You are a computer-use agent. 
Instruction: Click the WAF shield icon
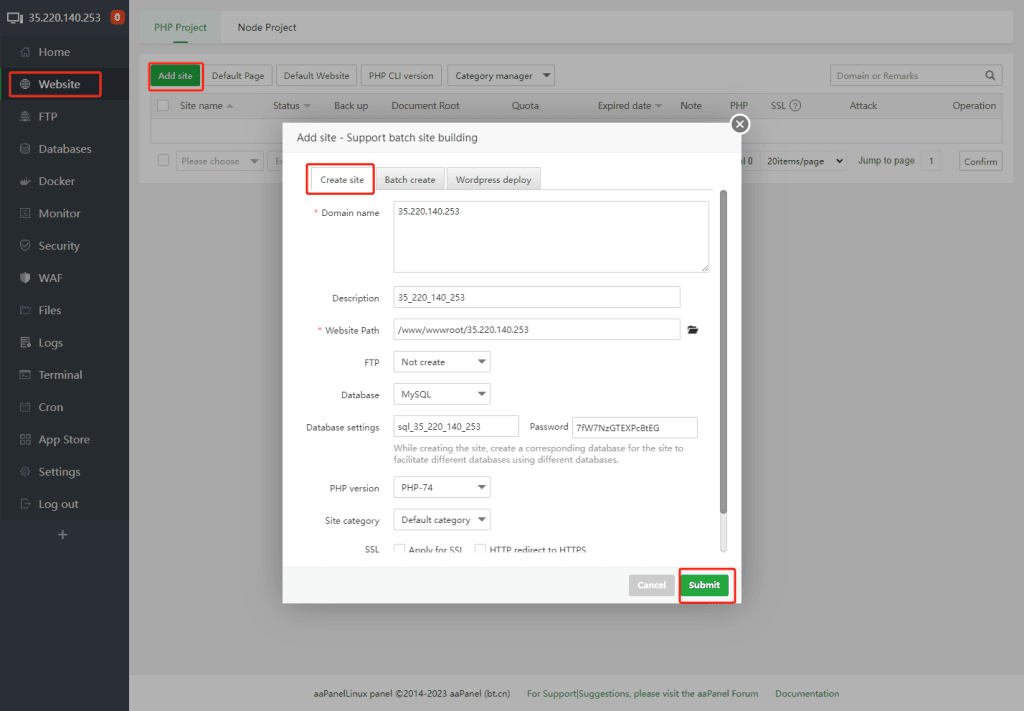pyautogui.click(x=25, y=278)
